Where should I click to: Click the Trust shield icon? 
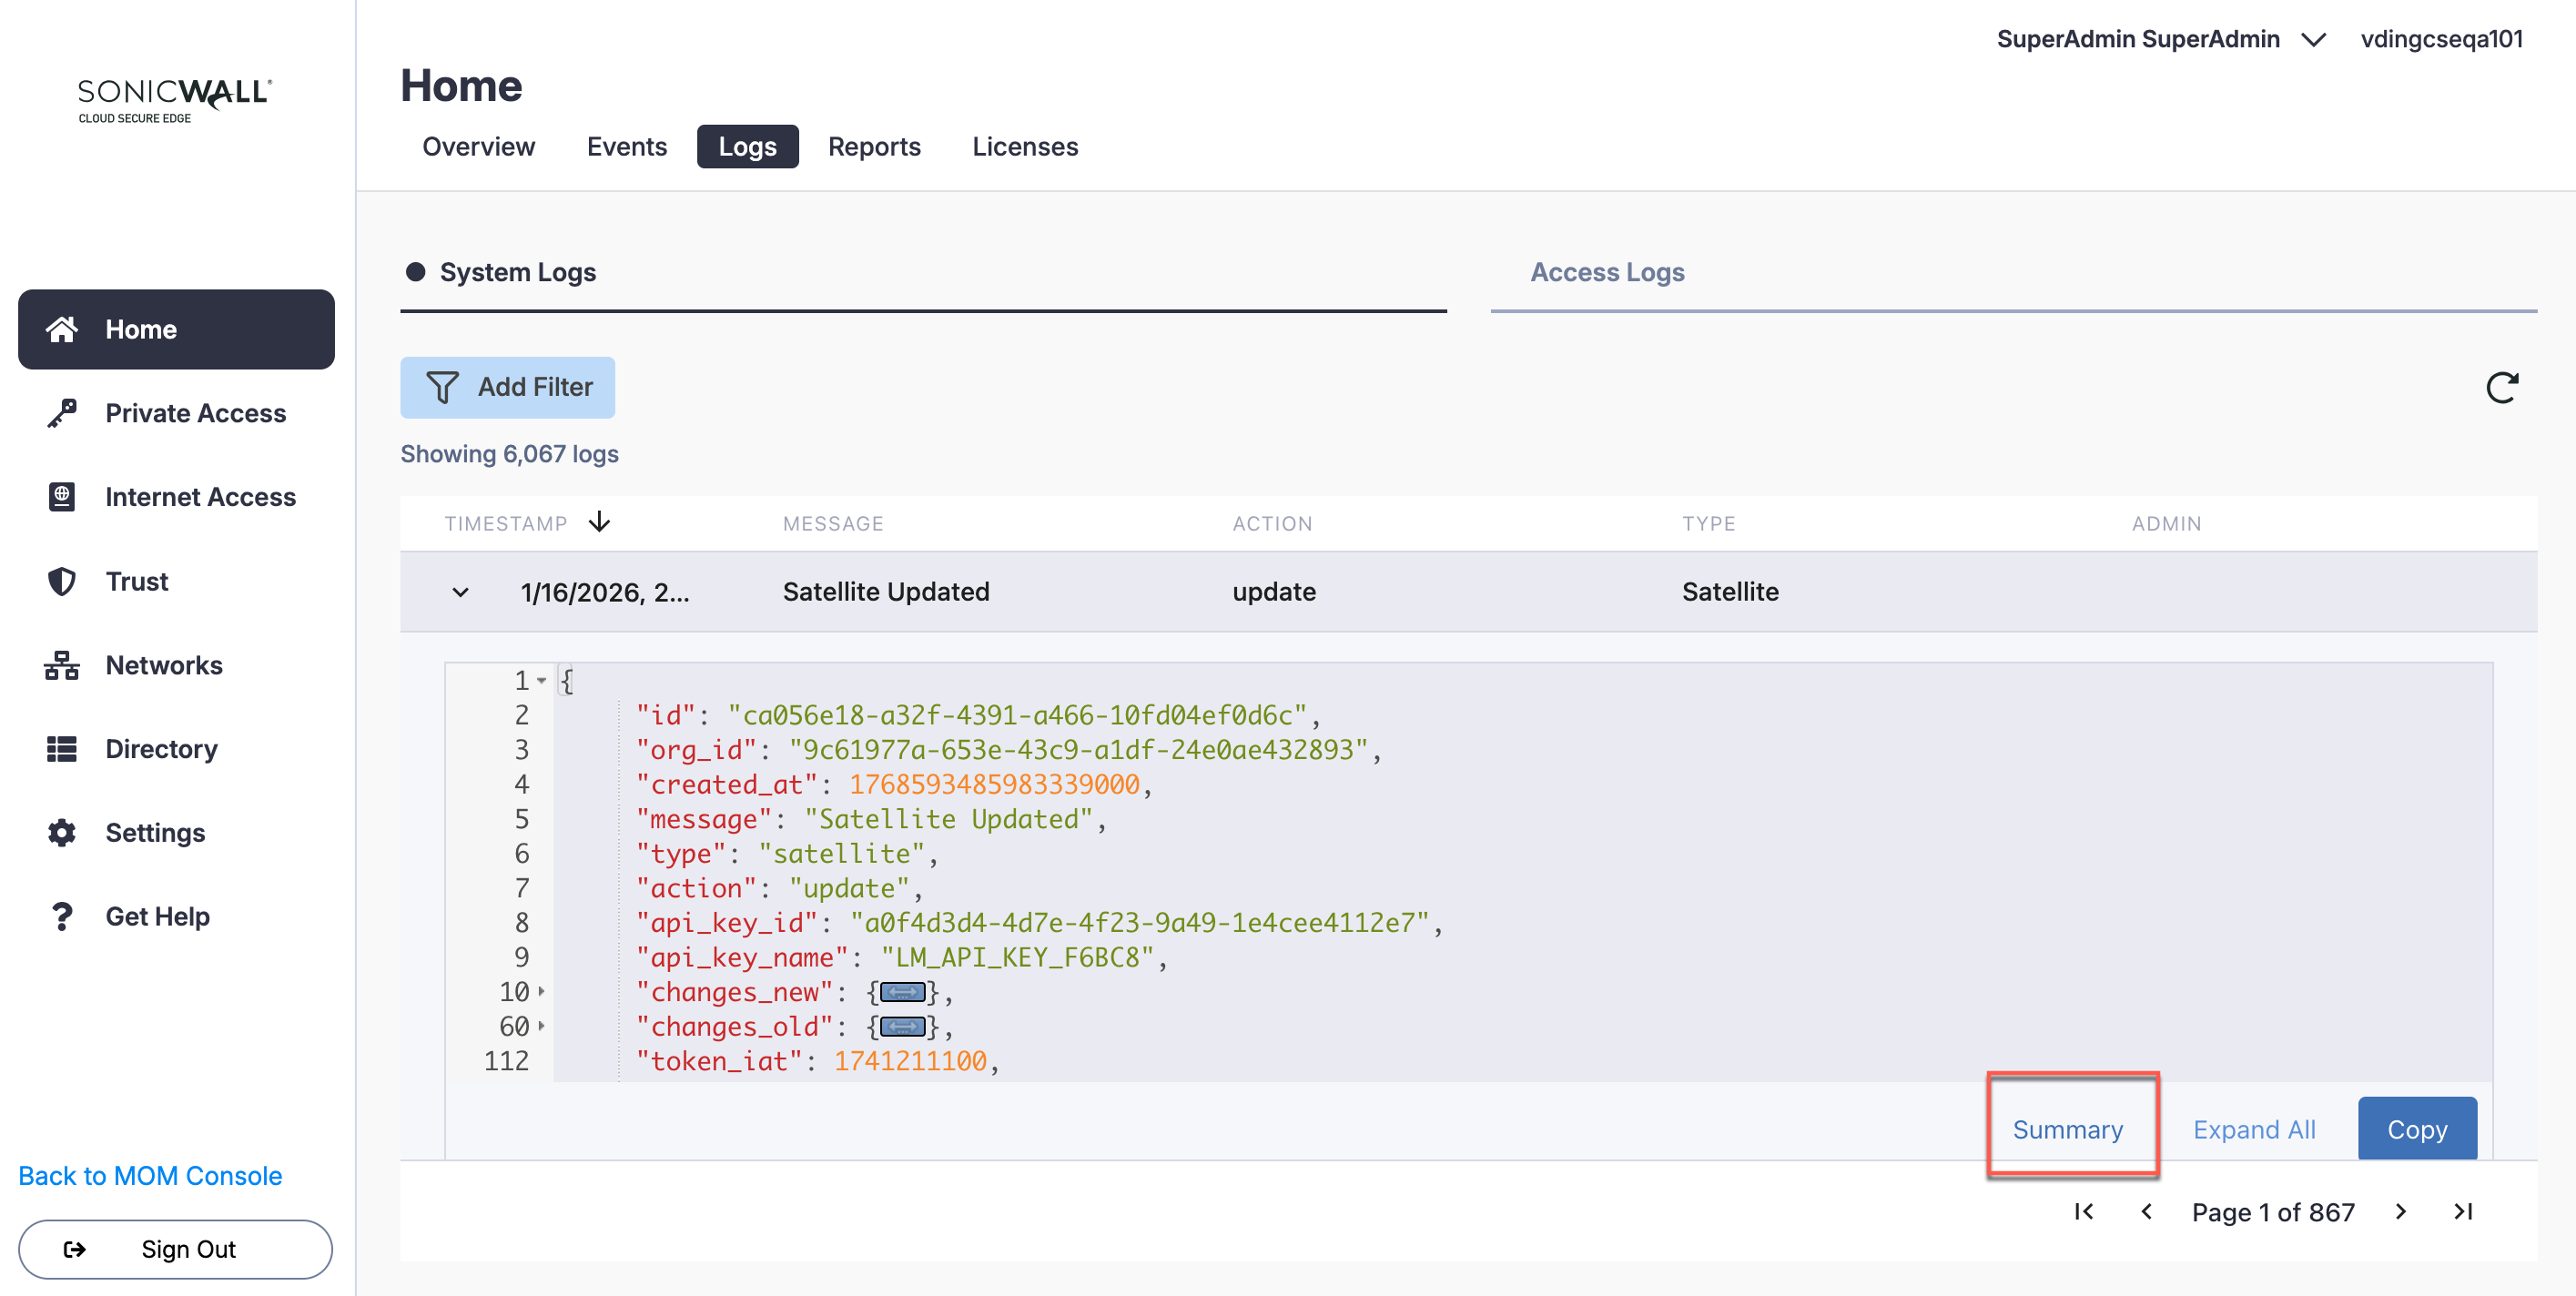pyautogui.click(x=62, y=581)
